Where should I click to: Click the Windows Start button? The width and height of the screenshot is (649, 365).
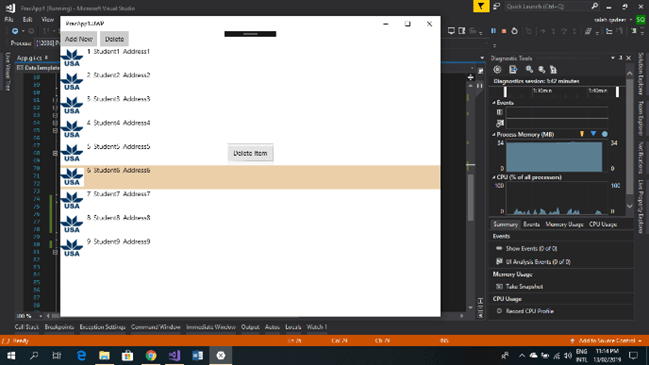coord(11,355)
